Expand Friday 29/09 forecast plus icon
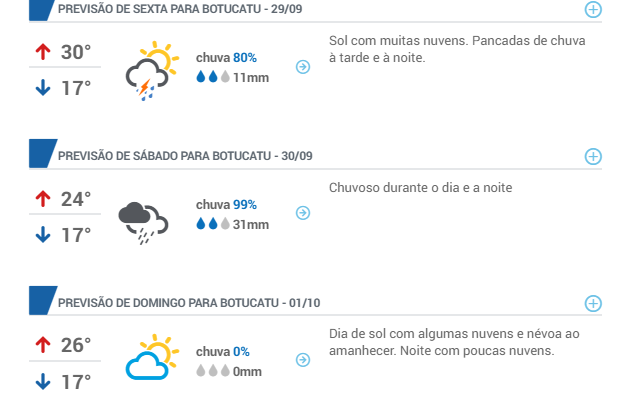This screenshot has width=624, height=412. (593, 10)
